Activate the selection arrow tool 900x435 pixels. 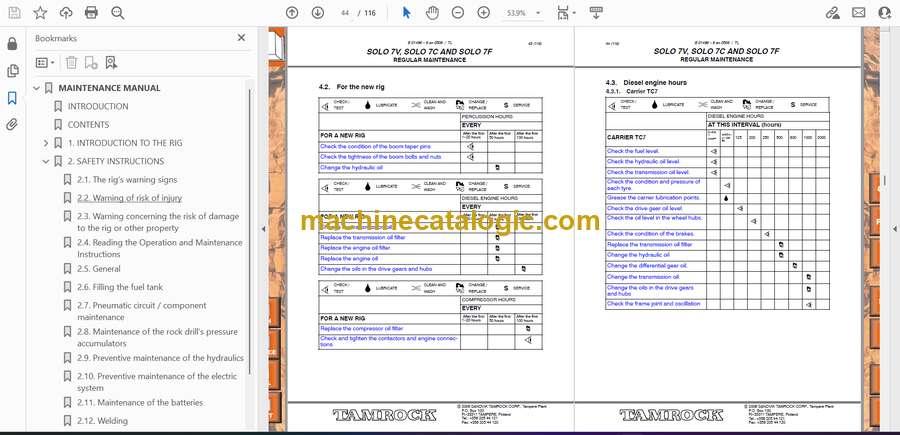[406, 13]
